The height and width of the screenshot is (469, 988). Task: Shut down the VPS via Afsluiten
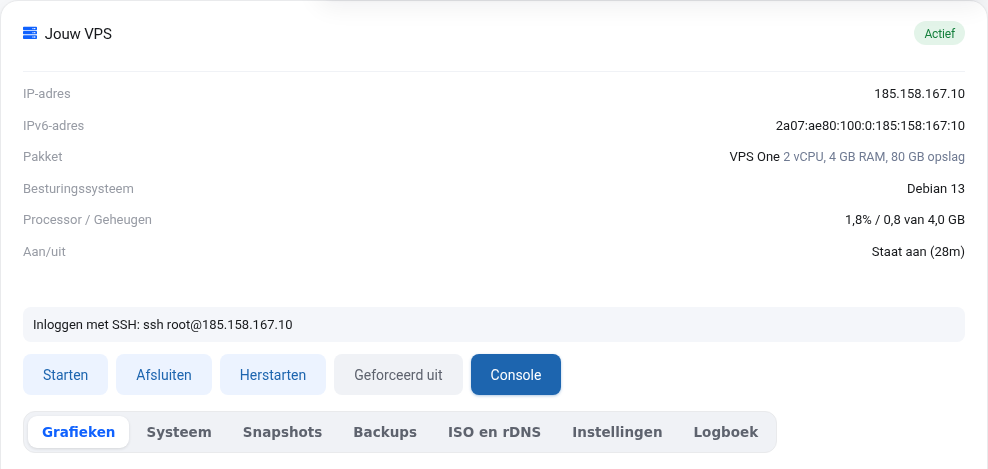164,374
